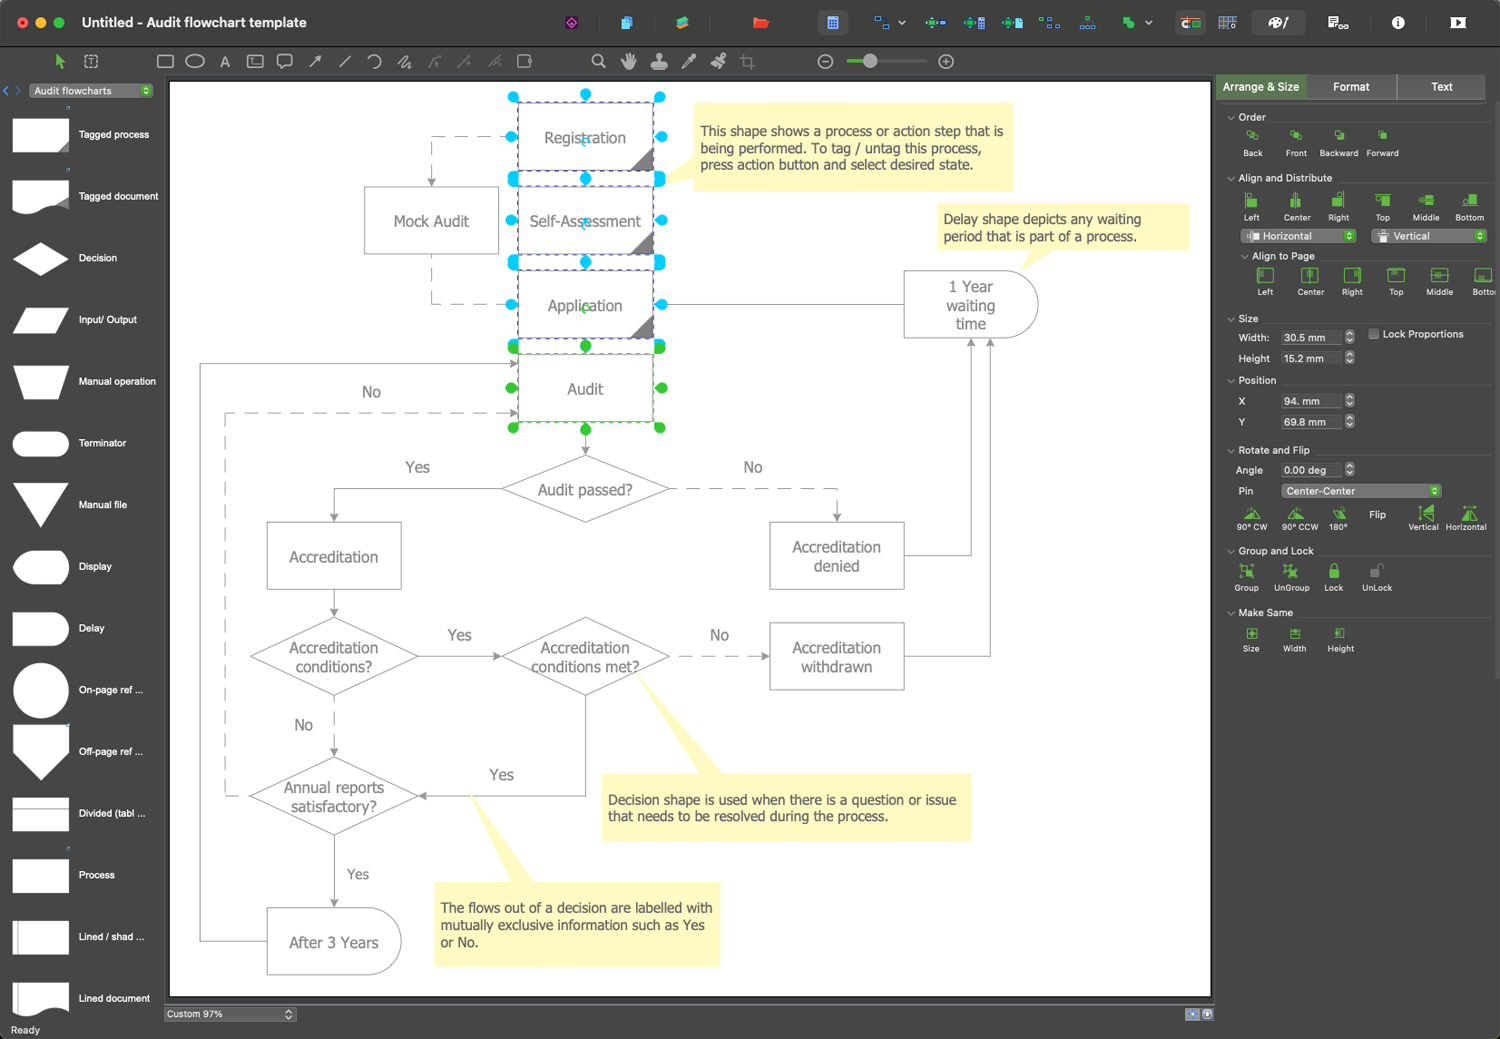Open the Audit flowcharts library dropdown
1500x1039 pixels.
[x=91, y=91]
